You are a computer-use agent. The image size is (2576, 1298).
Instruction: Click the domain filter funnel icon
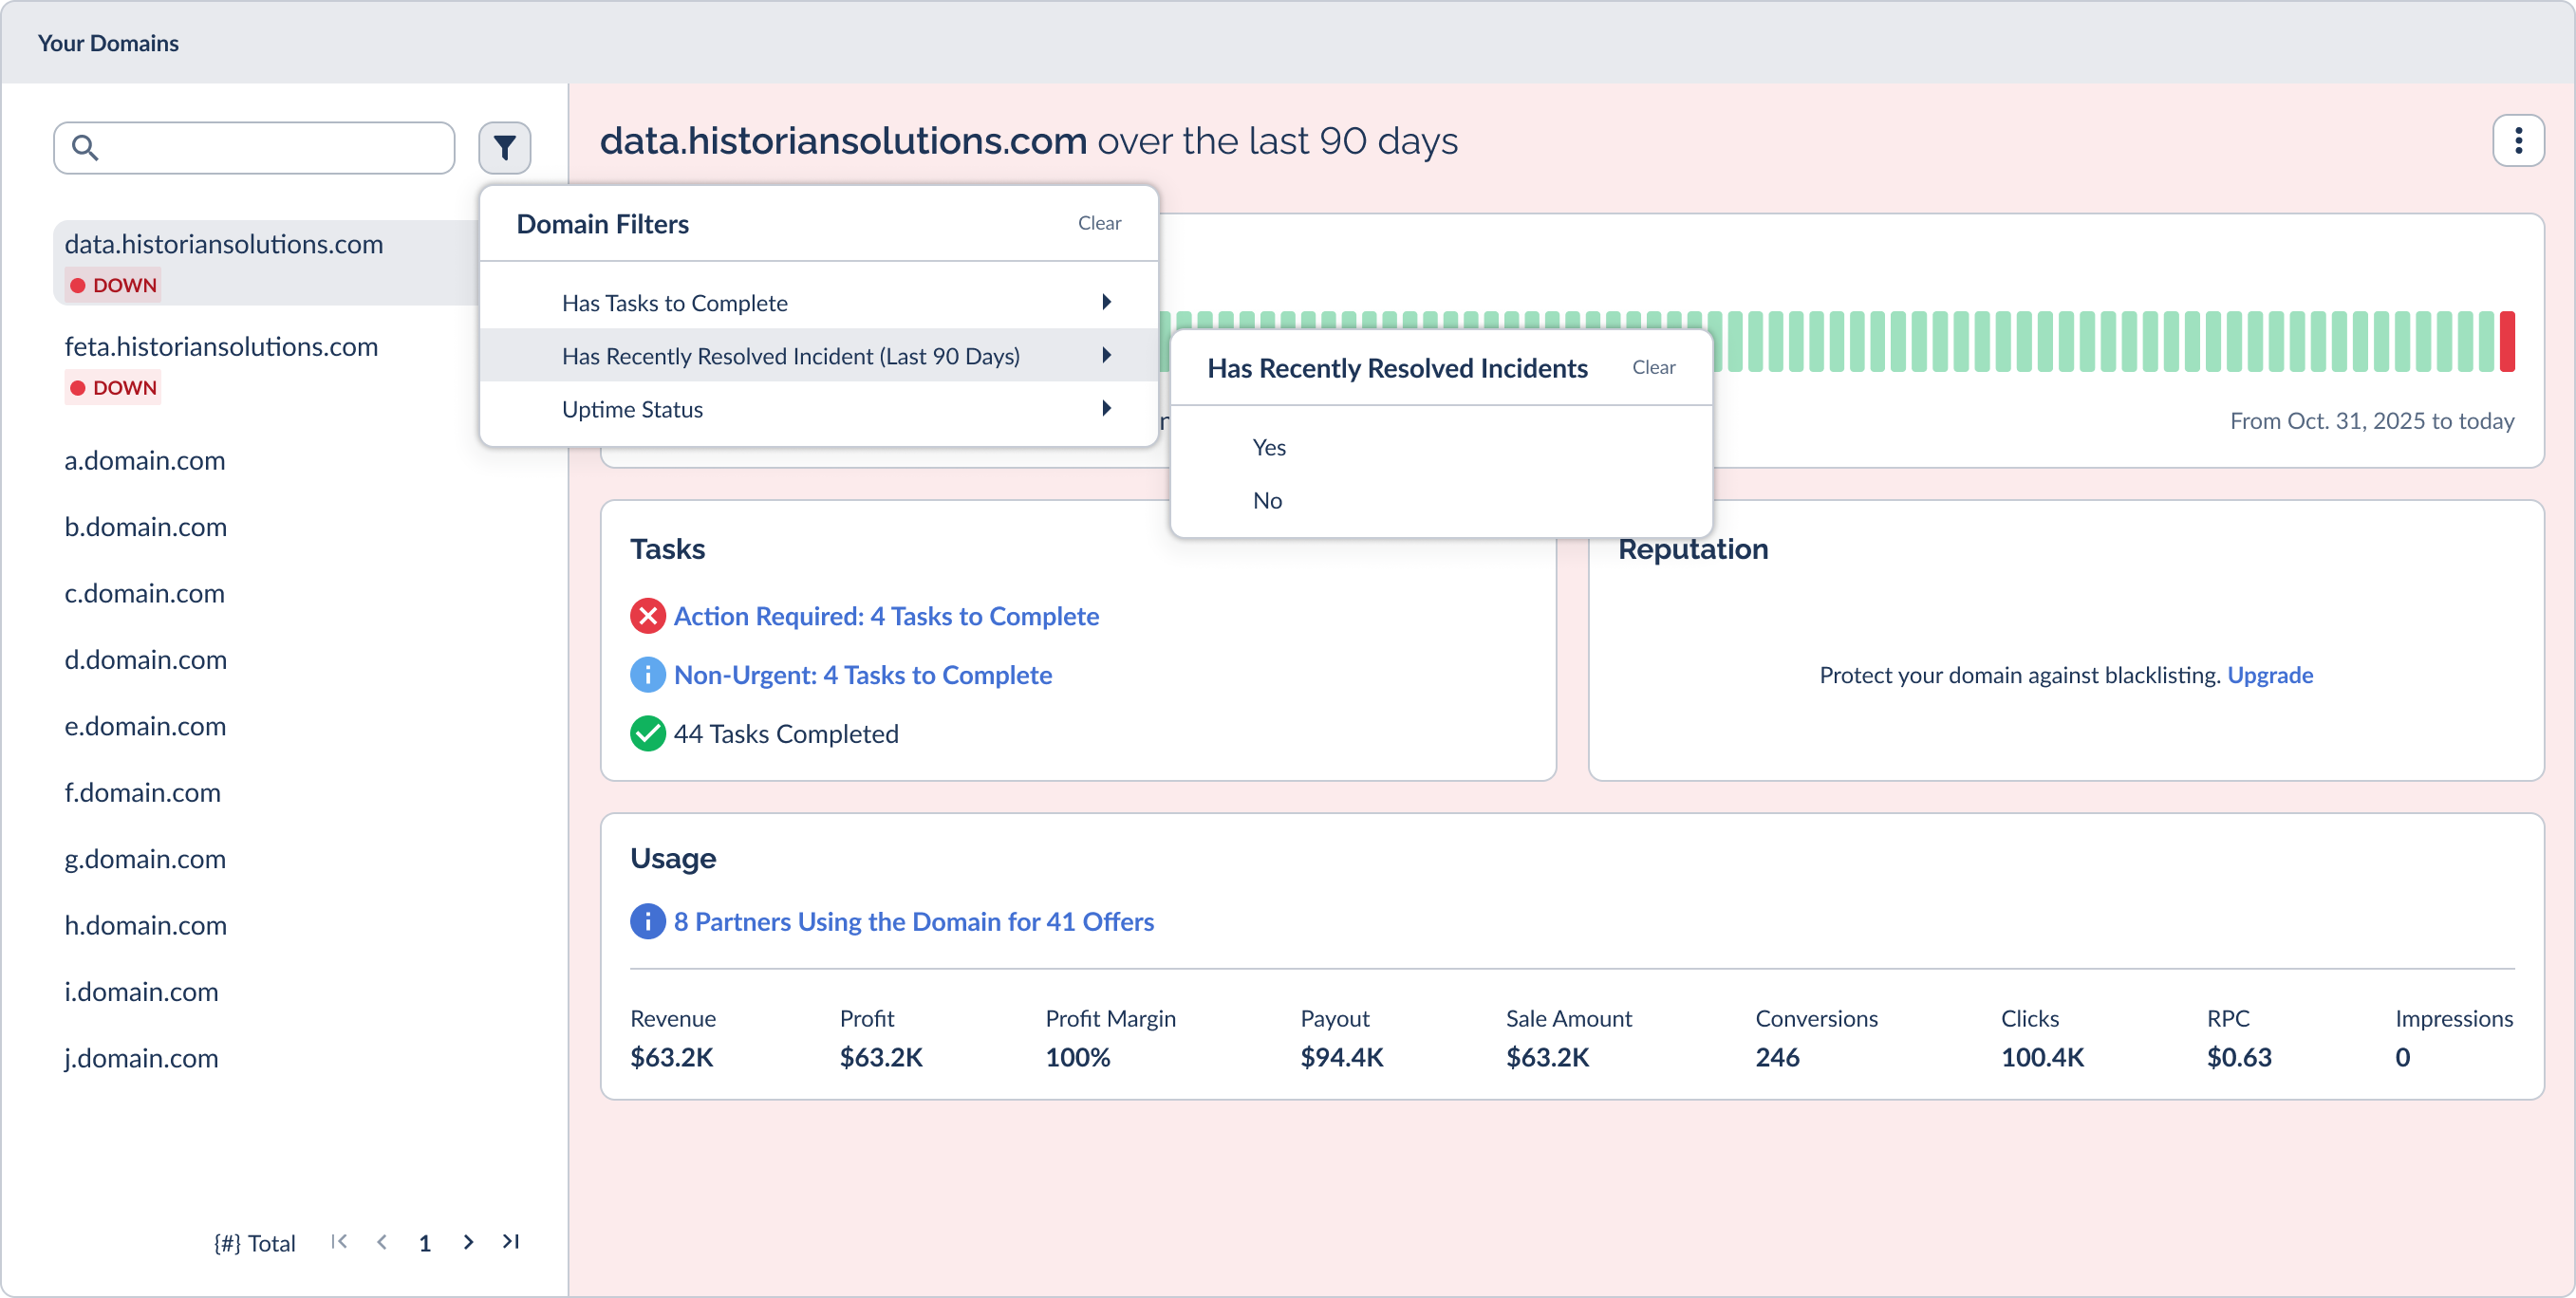pos(504,148)
